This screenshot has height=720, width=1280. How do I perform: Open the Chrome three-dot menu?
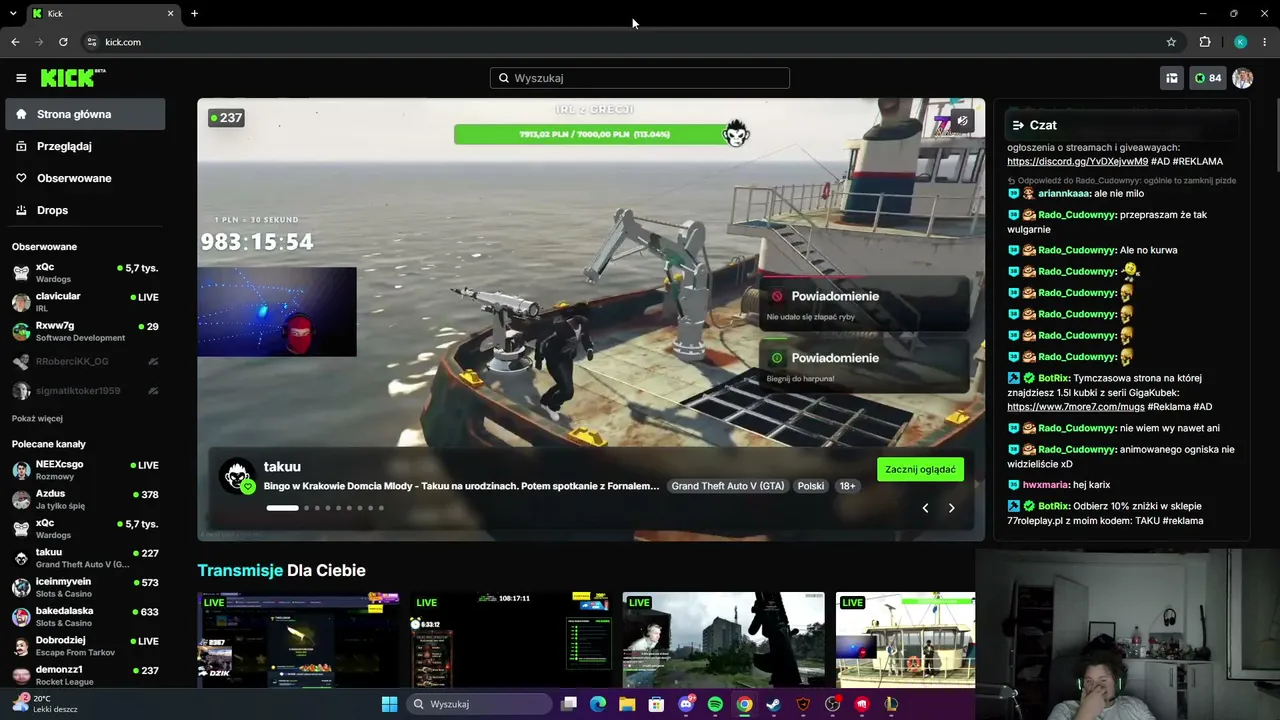coord(1265,42)
